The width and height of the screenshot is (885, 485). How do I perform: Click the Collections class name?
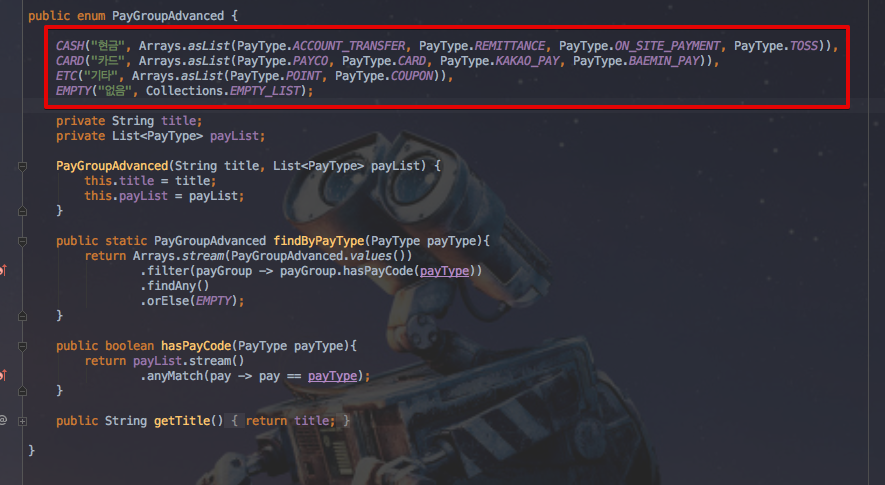[x=185, y=91]
